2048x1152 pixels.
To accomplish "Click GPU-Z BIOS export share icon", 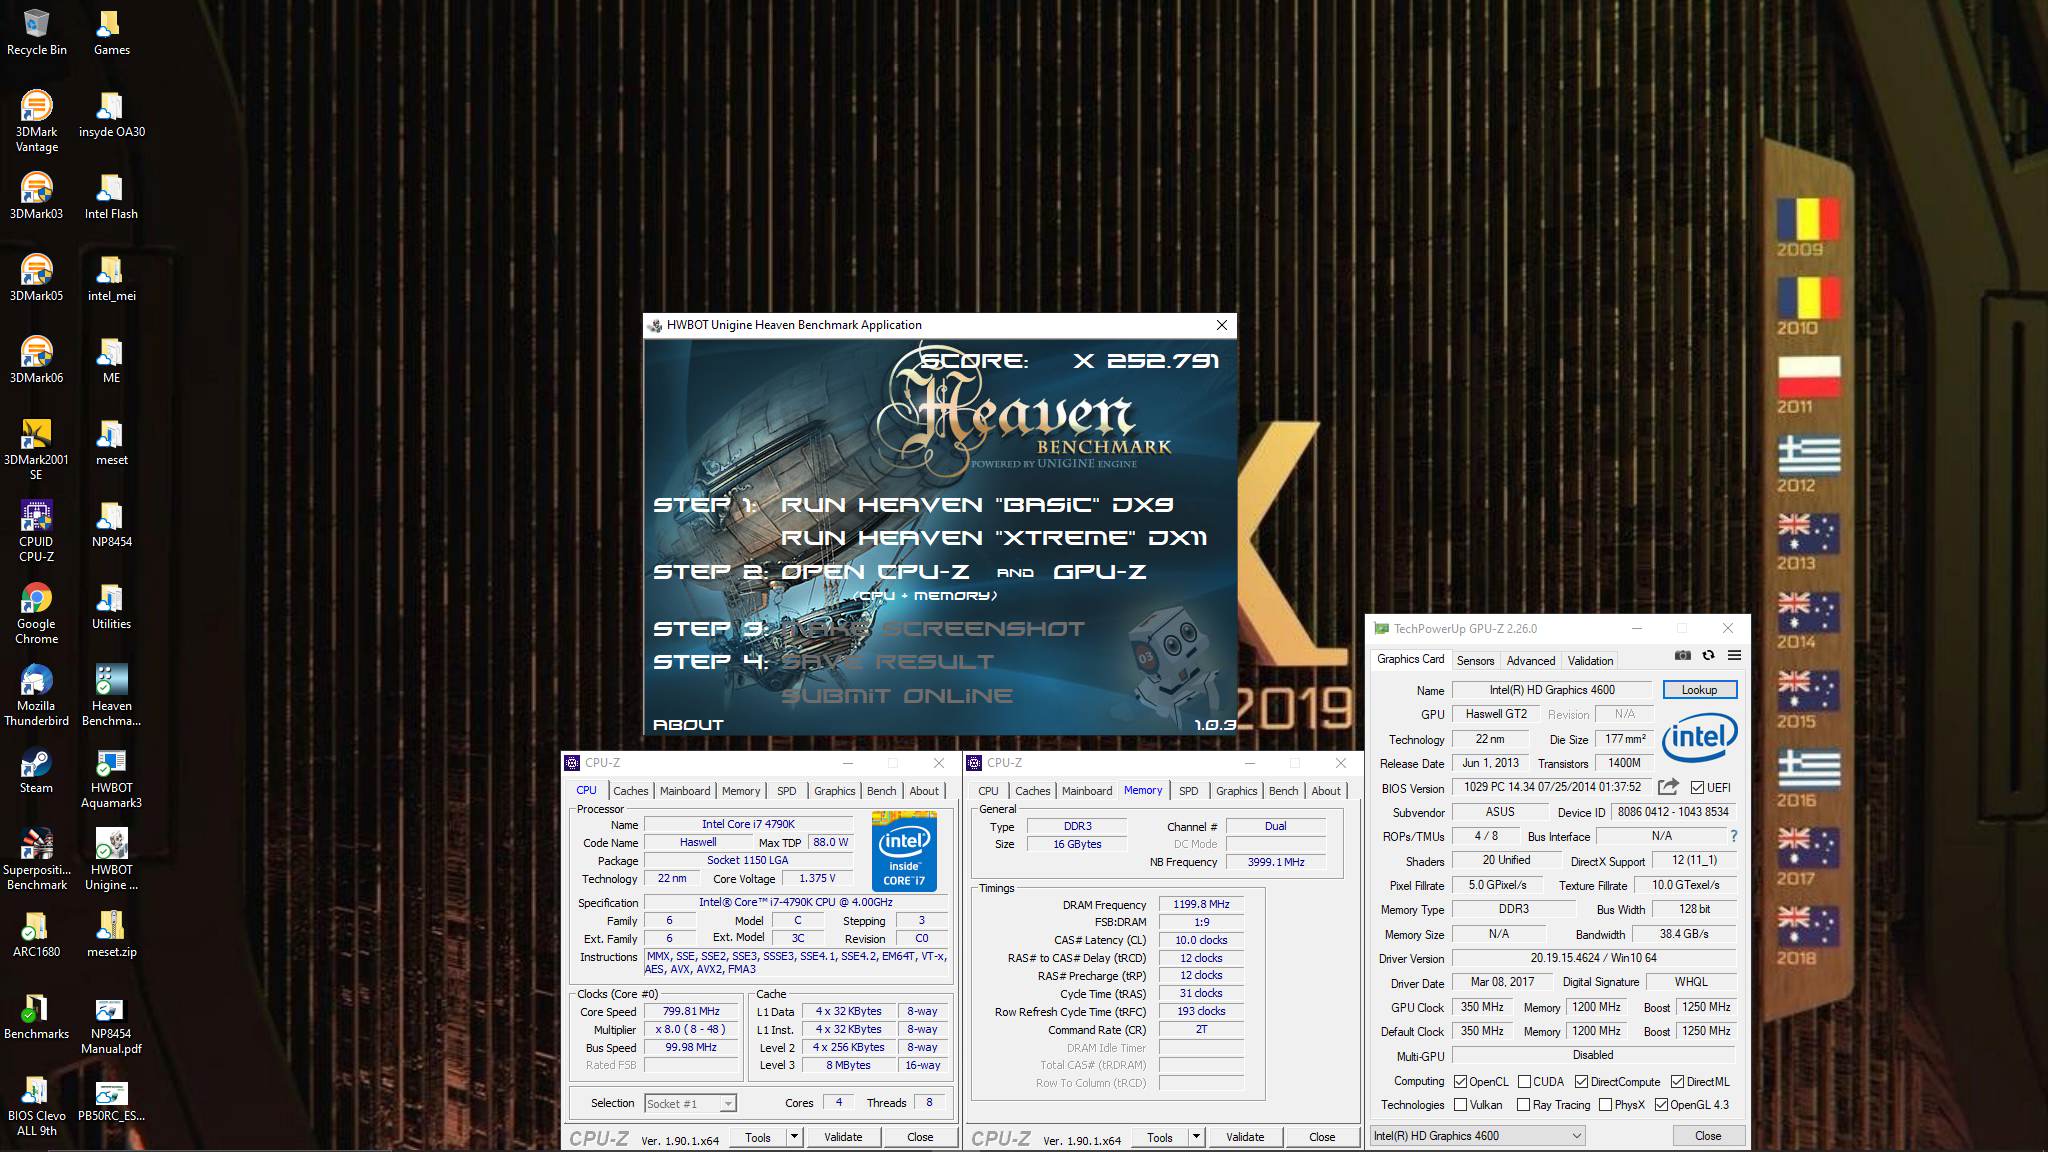I will click(1667, 787).
